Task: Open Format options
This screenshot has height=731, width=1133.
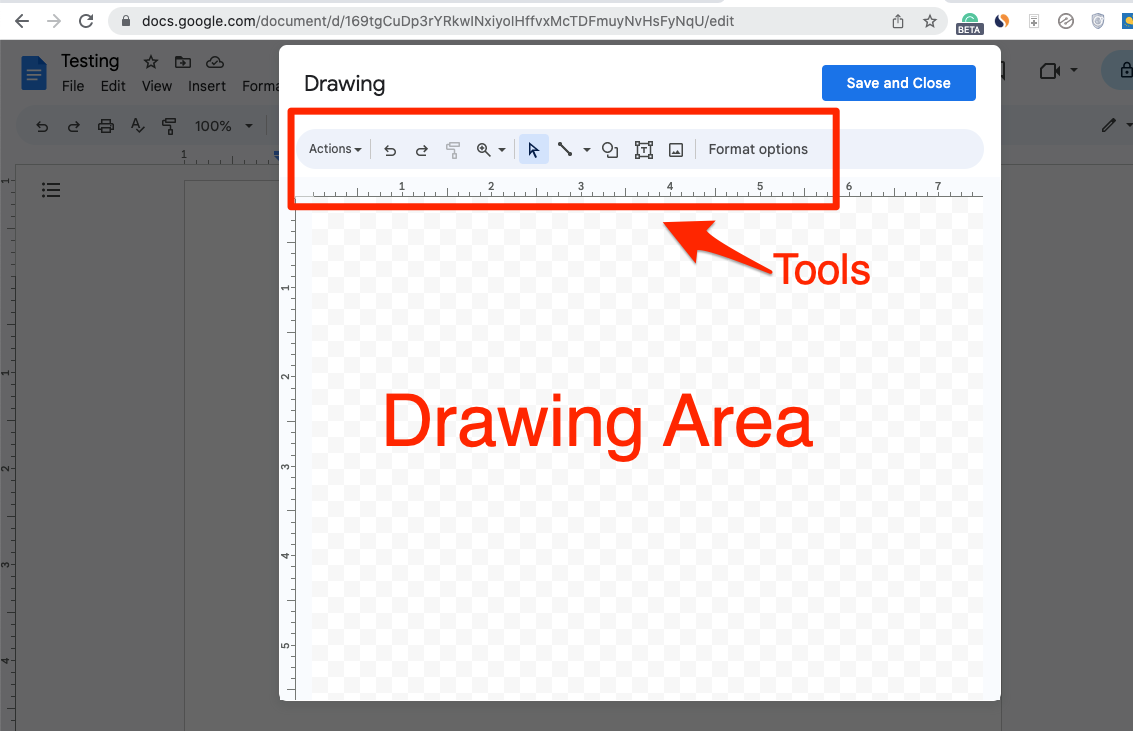Action: pos(758,149)
